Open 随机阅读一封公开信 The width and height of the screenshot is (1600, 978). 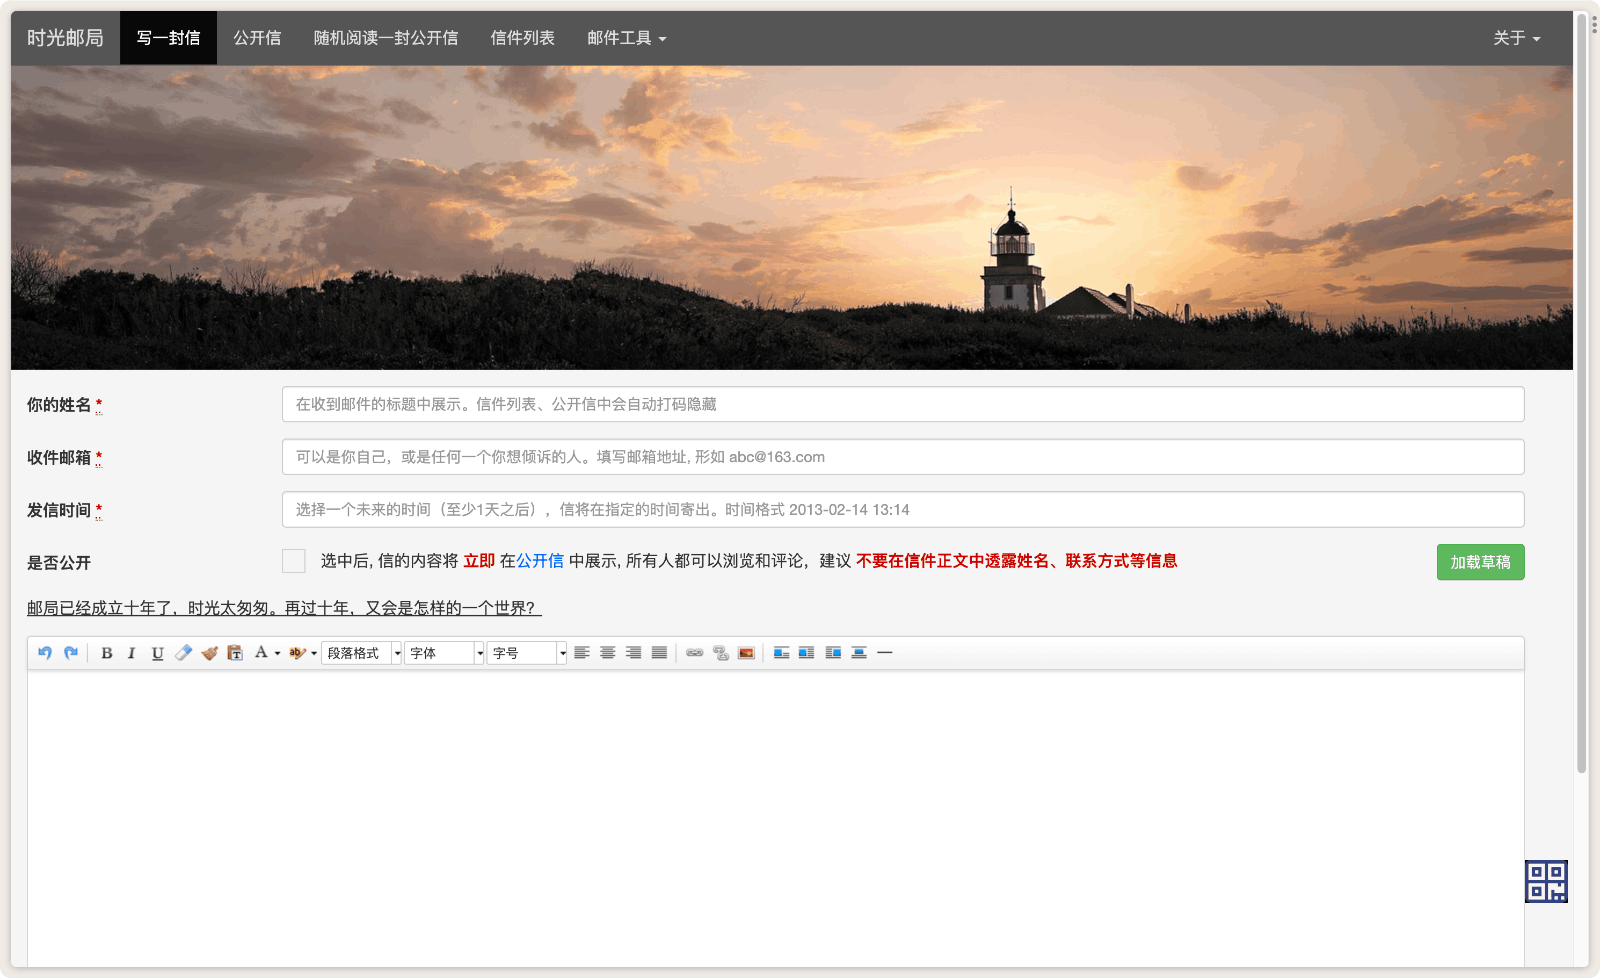tap(386, 38)
